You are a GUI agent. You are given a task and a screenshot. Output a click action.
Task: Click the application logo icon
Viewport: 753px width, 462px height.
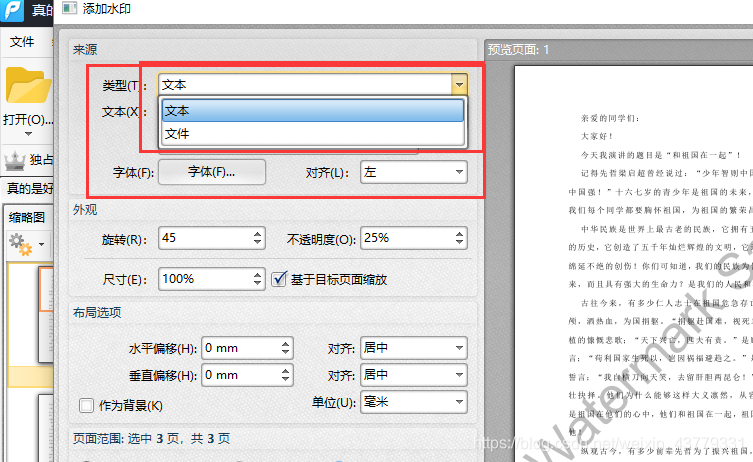point(12,10)
